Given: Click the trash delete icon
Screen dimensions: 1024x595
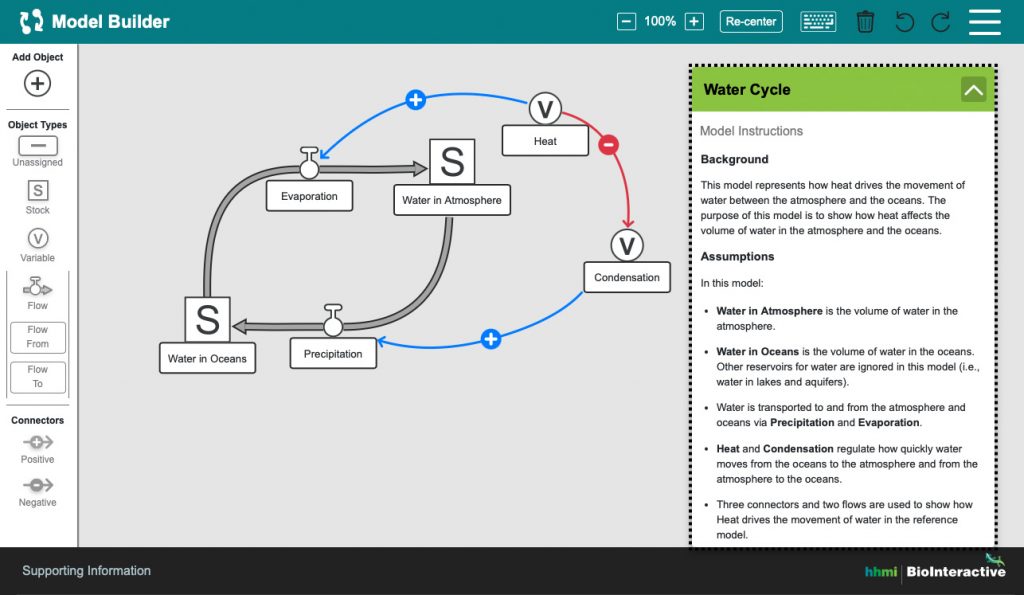Looking at the screenshot, I should click(x=865, y=22).
